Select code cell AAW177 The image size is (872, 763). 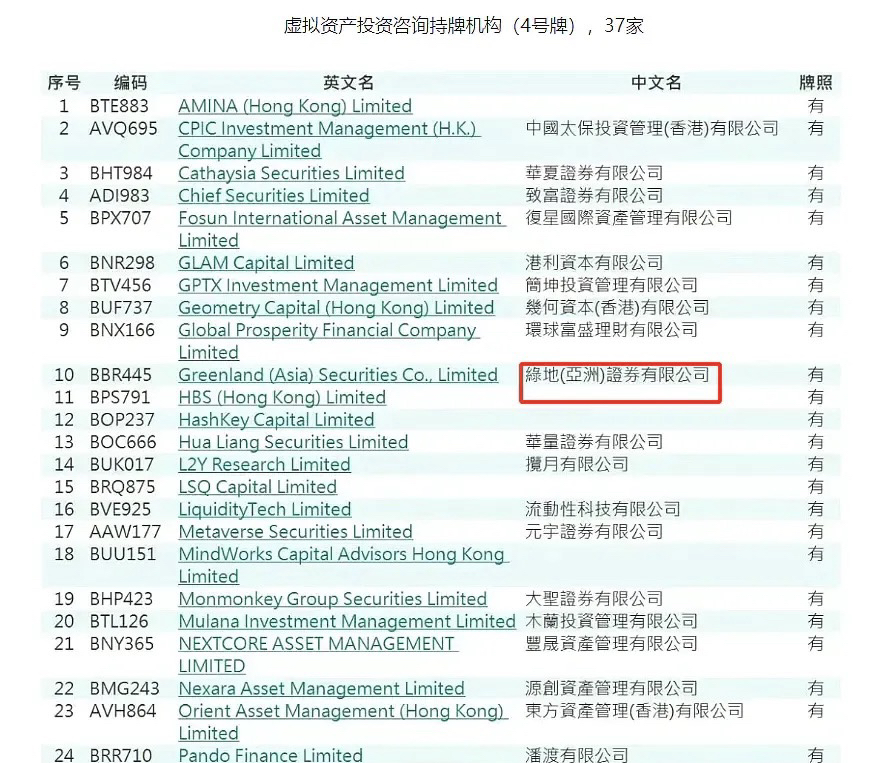pyautogui.click(x=125, y=532)
